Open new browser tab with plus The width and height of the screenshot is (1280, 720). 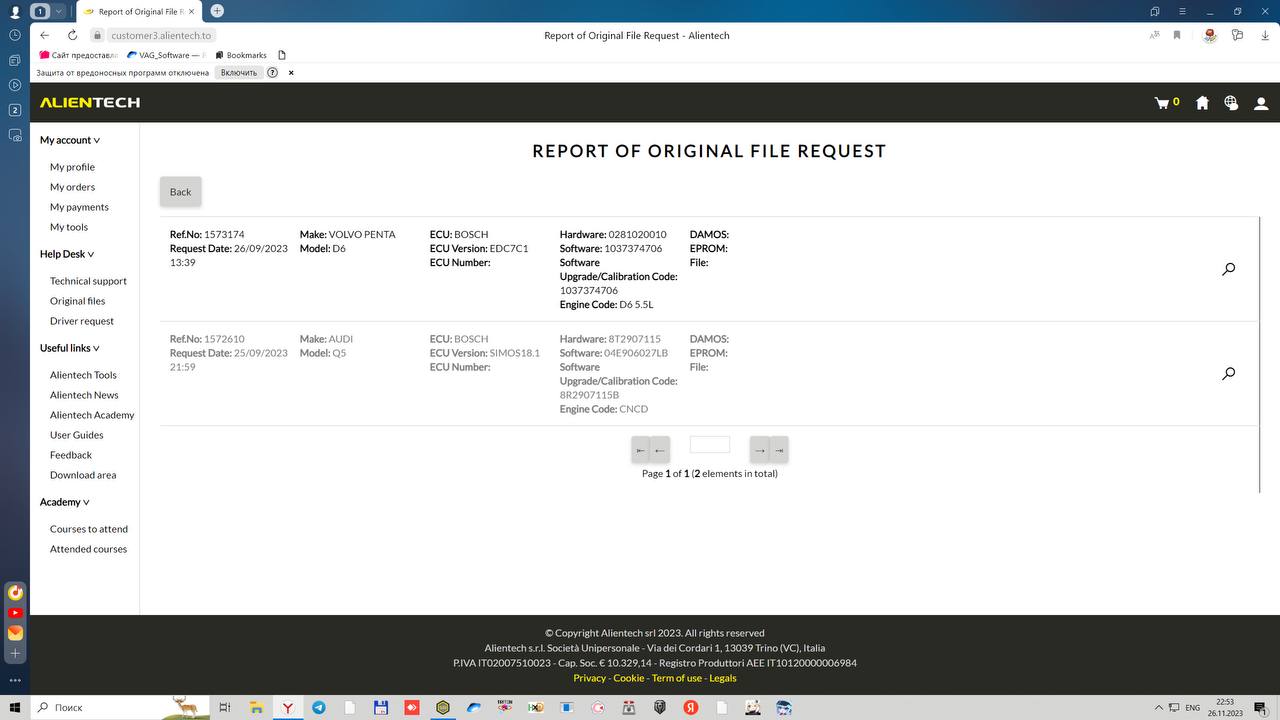tap(217, 11)
